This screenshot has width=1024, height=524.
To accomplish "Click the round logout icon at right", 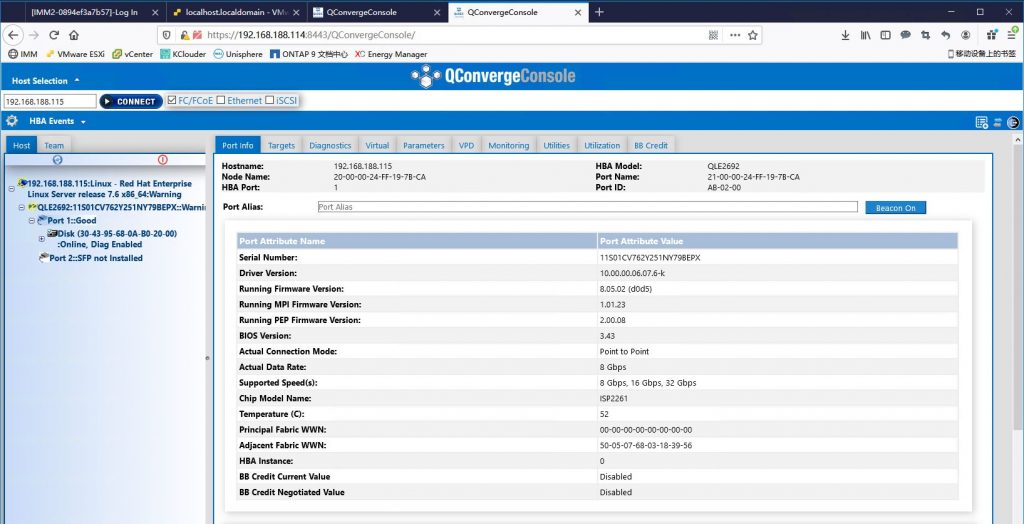I will [1013, 122].
